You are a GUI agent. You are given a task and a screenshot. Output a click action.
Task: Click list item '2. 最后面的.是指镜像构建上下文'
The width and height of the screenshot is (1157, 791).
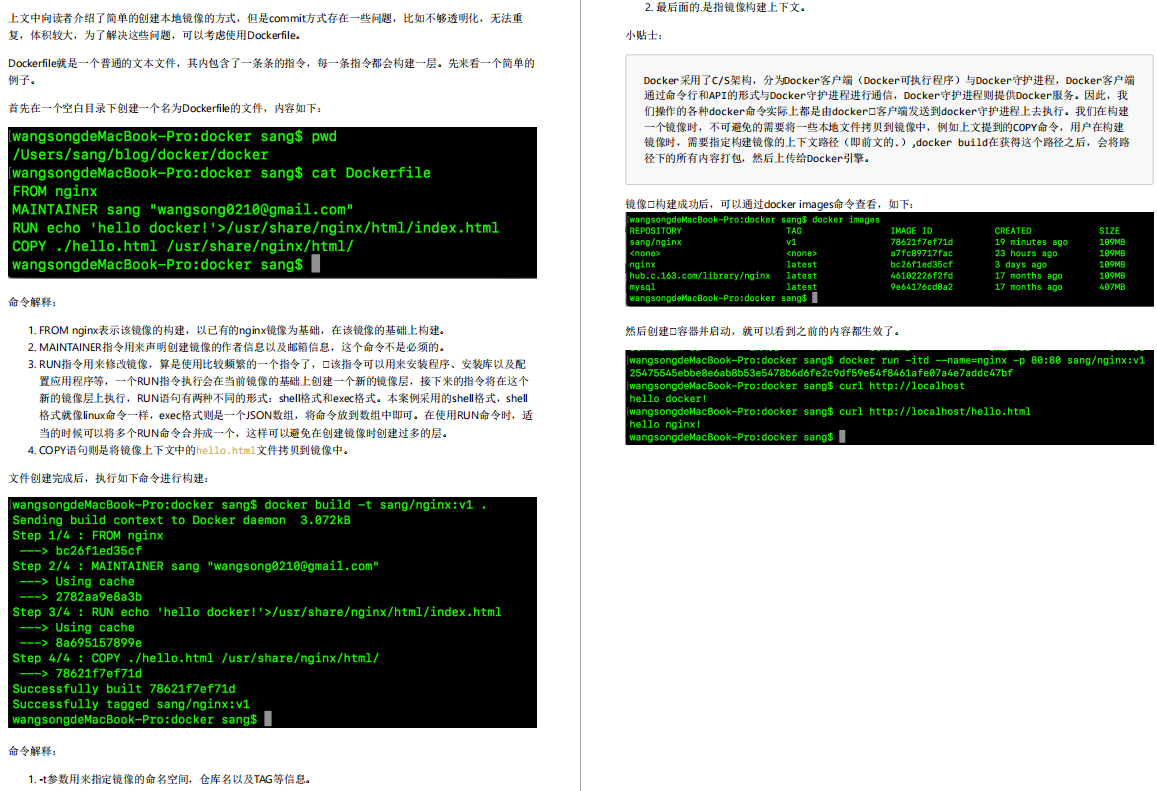[x=725, y=7]
